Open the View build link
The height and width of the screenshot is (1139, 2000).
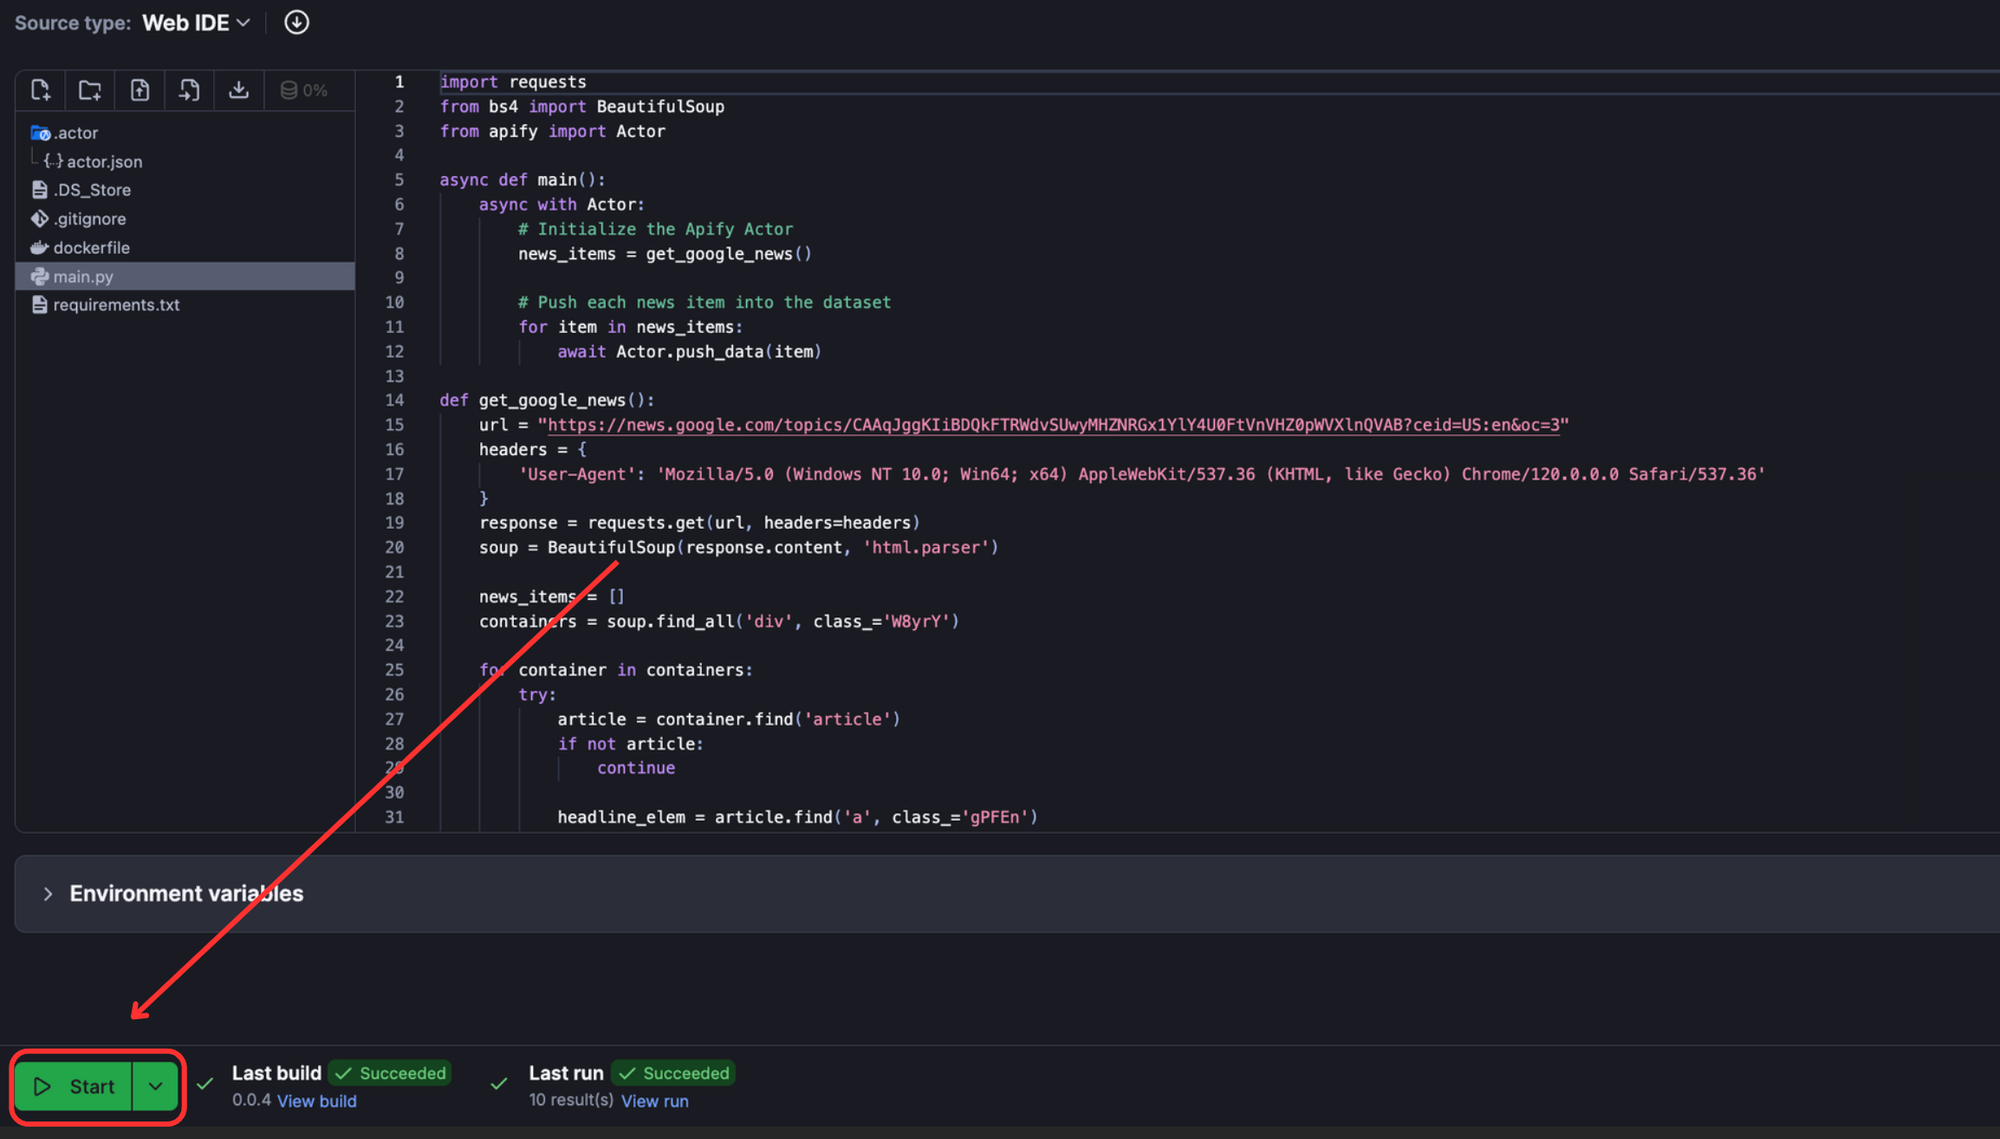click(x=317, y=1101)
